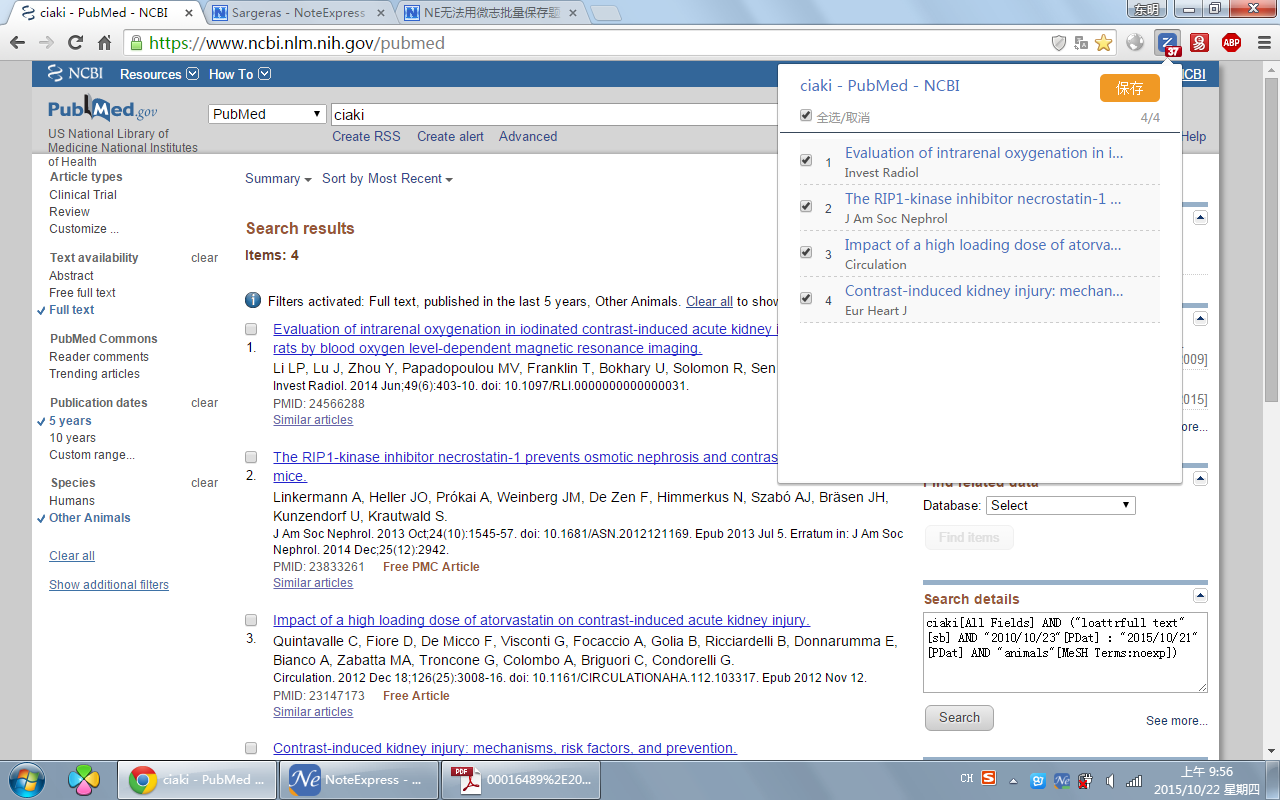Click the browser forward arrow

tap(46, 43)
